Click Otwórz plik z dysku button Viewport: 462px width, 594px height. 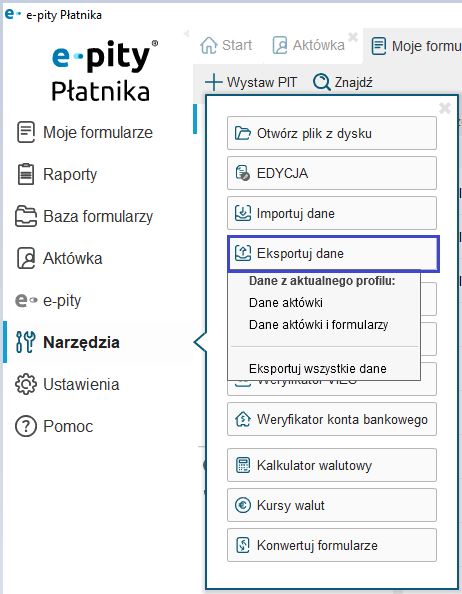[x=332, y=133]
